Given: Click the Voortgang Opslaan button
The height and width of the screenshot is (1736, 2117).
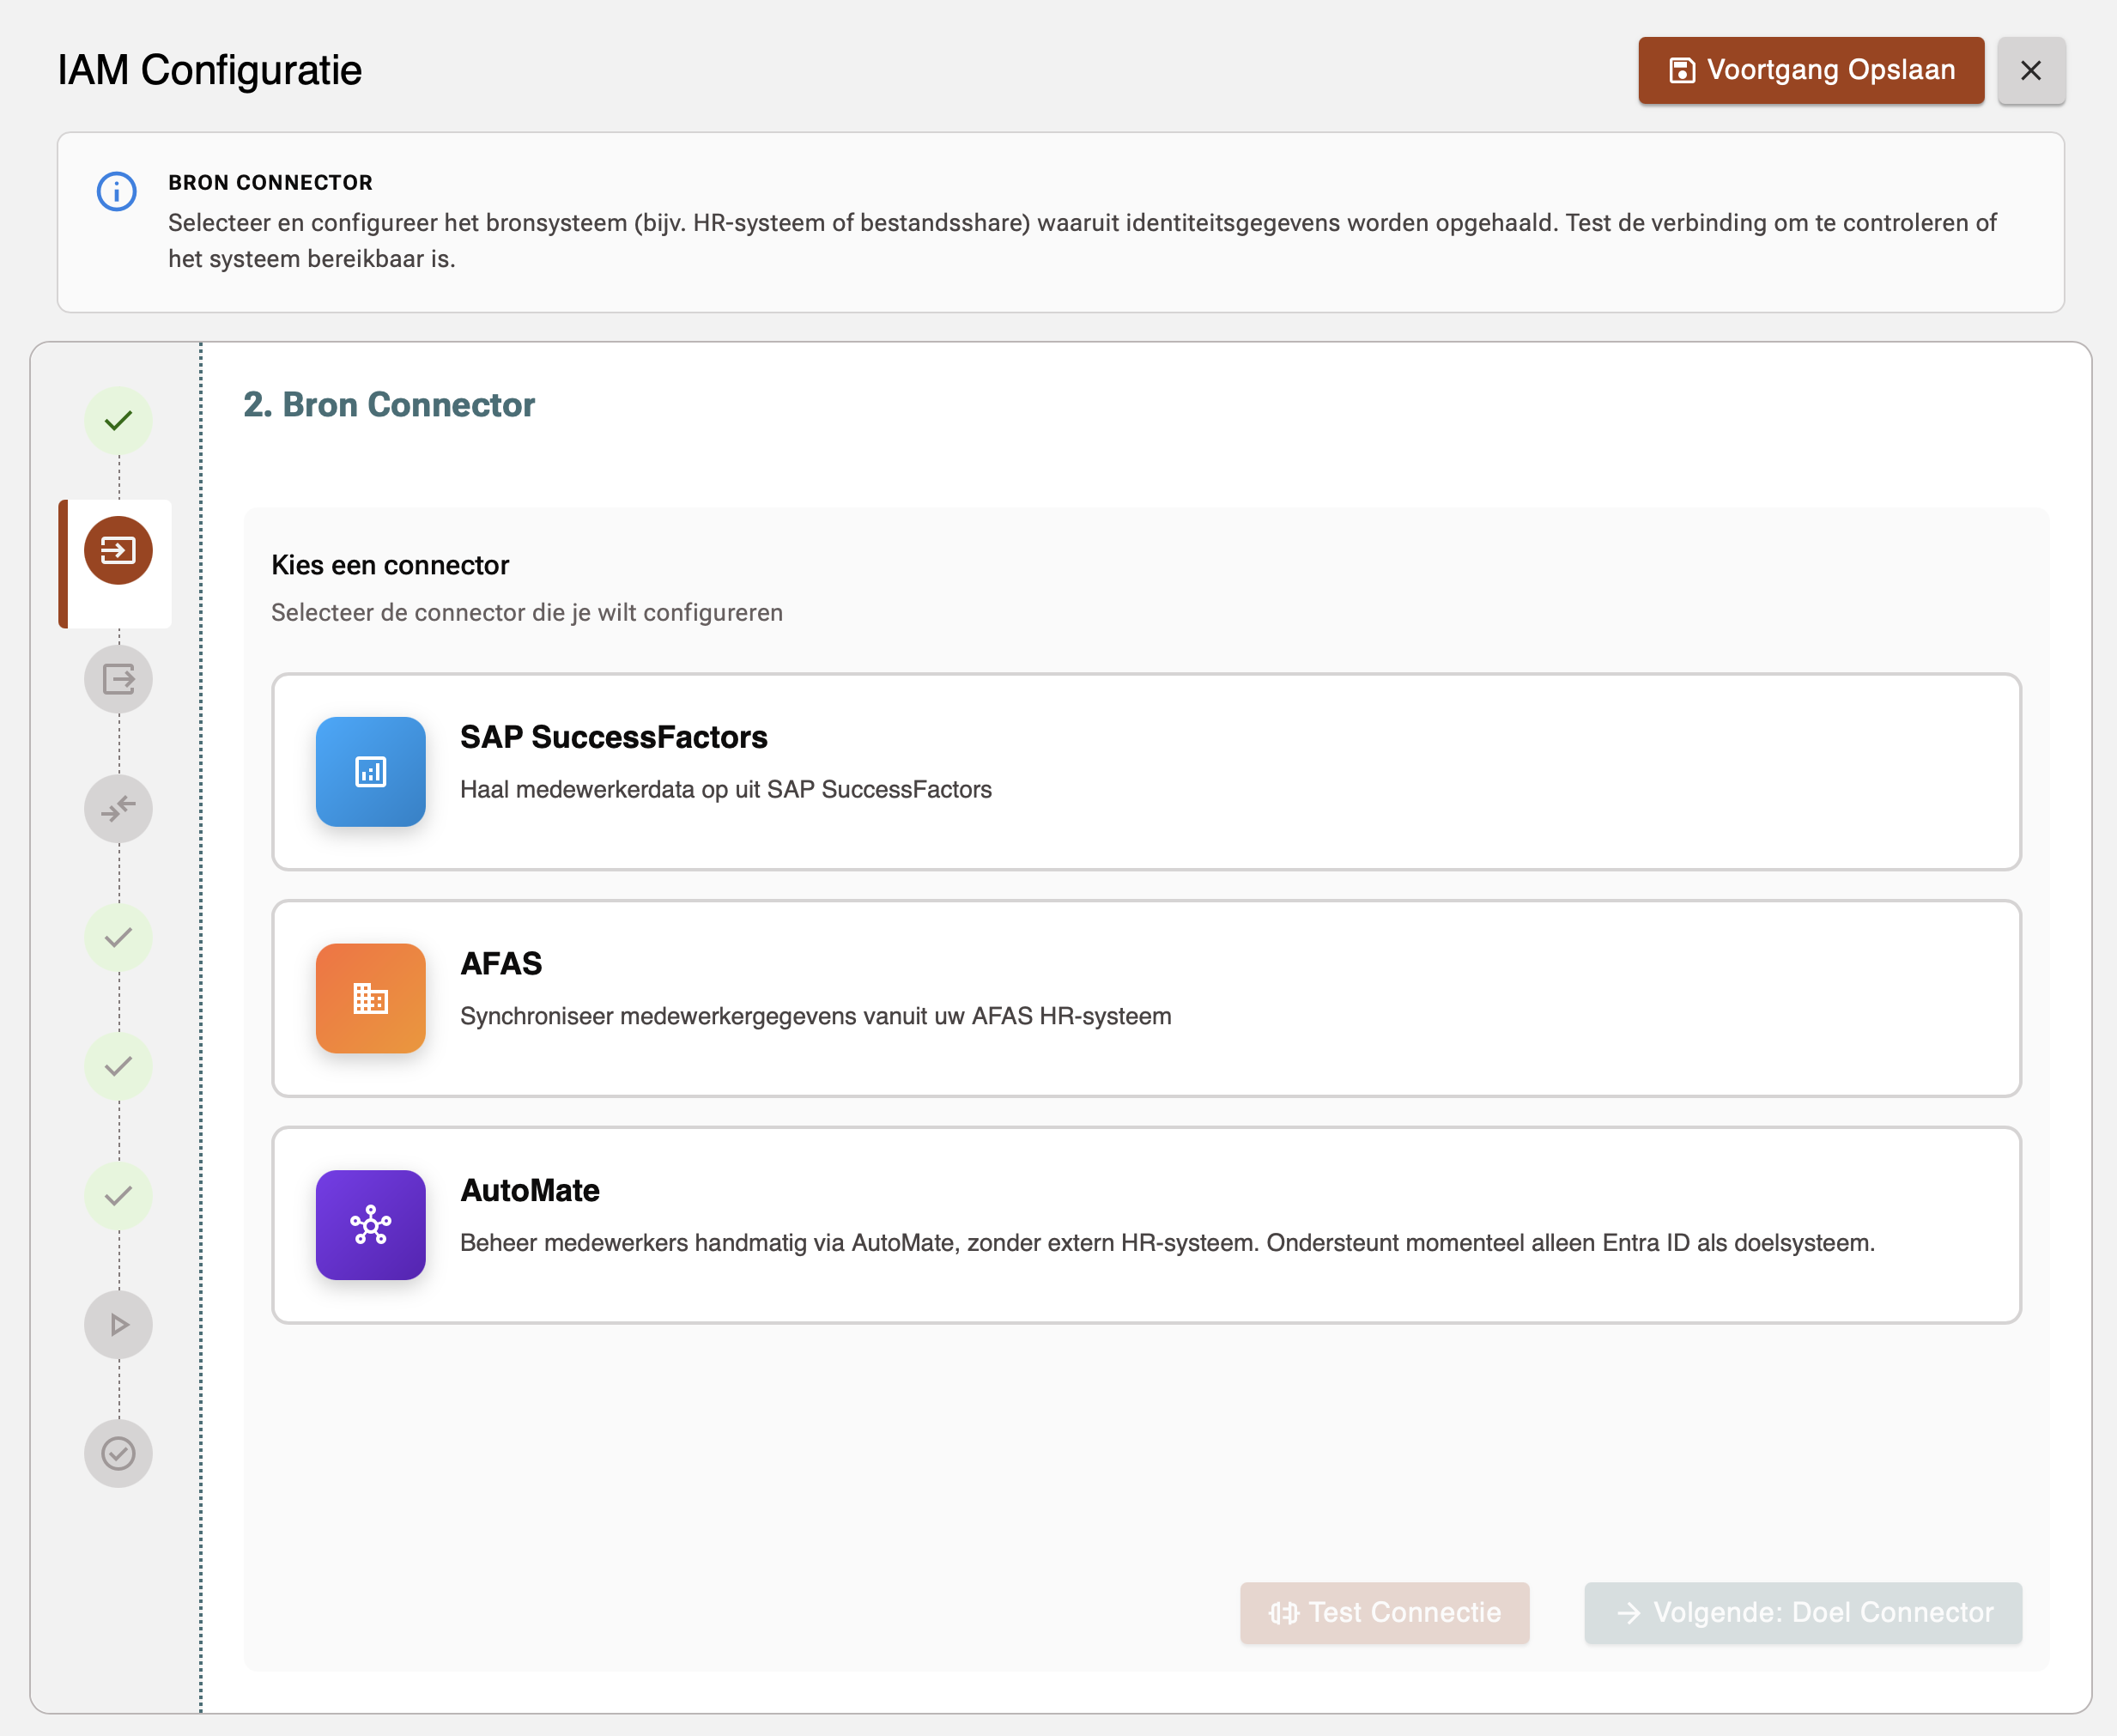Looking at the screenshot, I should point(1810,69).
